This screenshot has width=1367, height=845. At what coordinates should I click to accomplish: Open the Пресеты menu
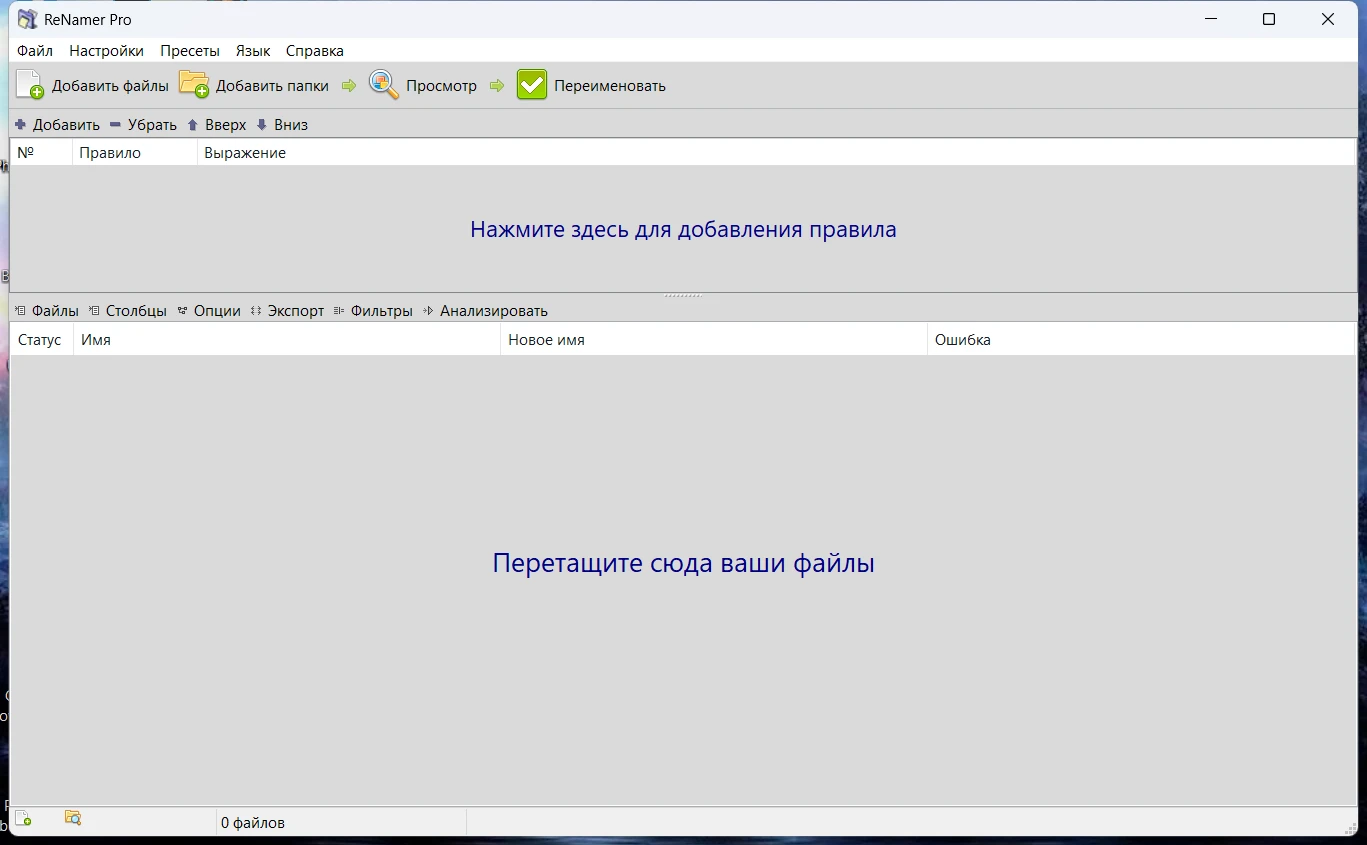190,51
